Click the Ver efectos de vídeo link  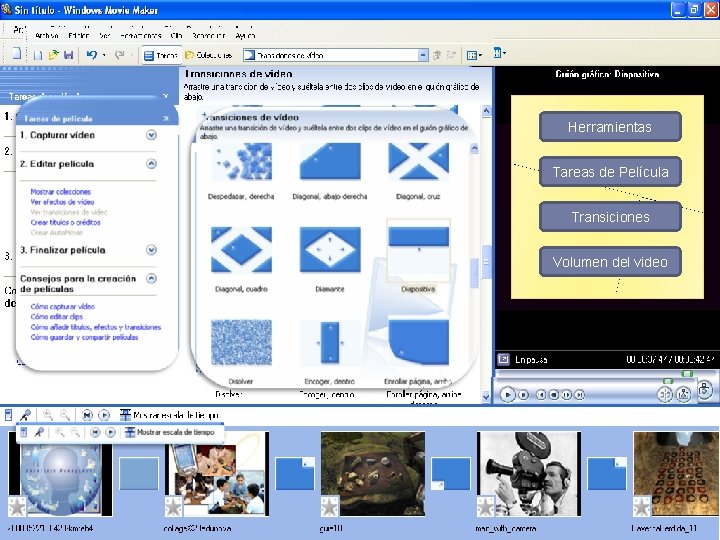pyautogui.click(x=62, y=202)
